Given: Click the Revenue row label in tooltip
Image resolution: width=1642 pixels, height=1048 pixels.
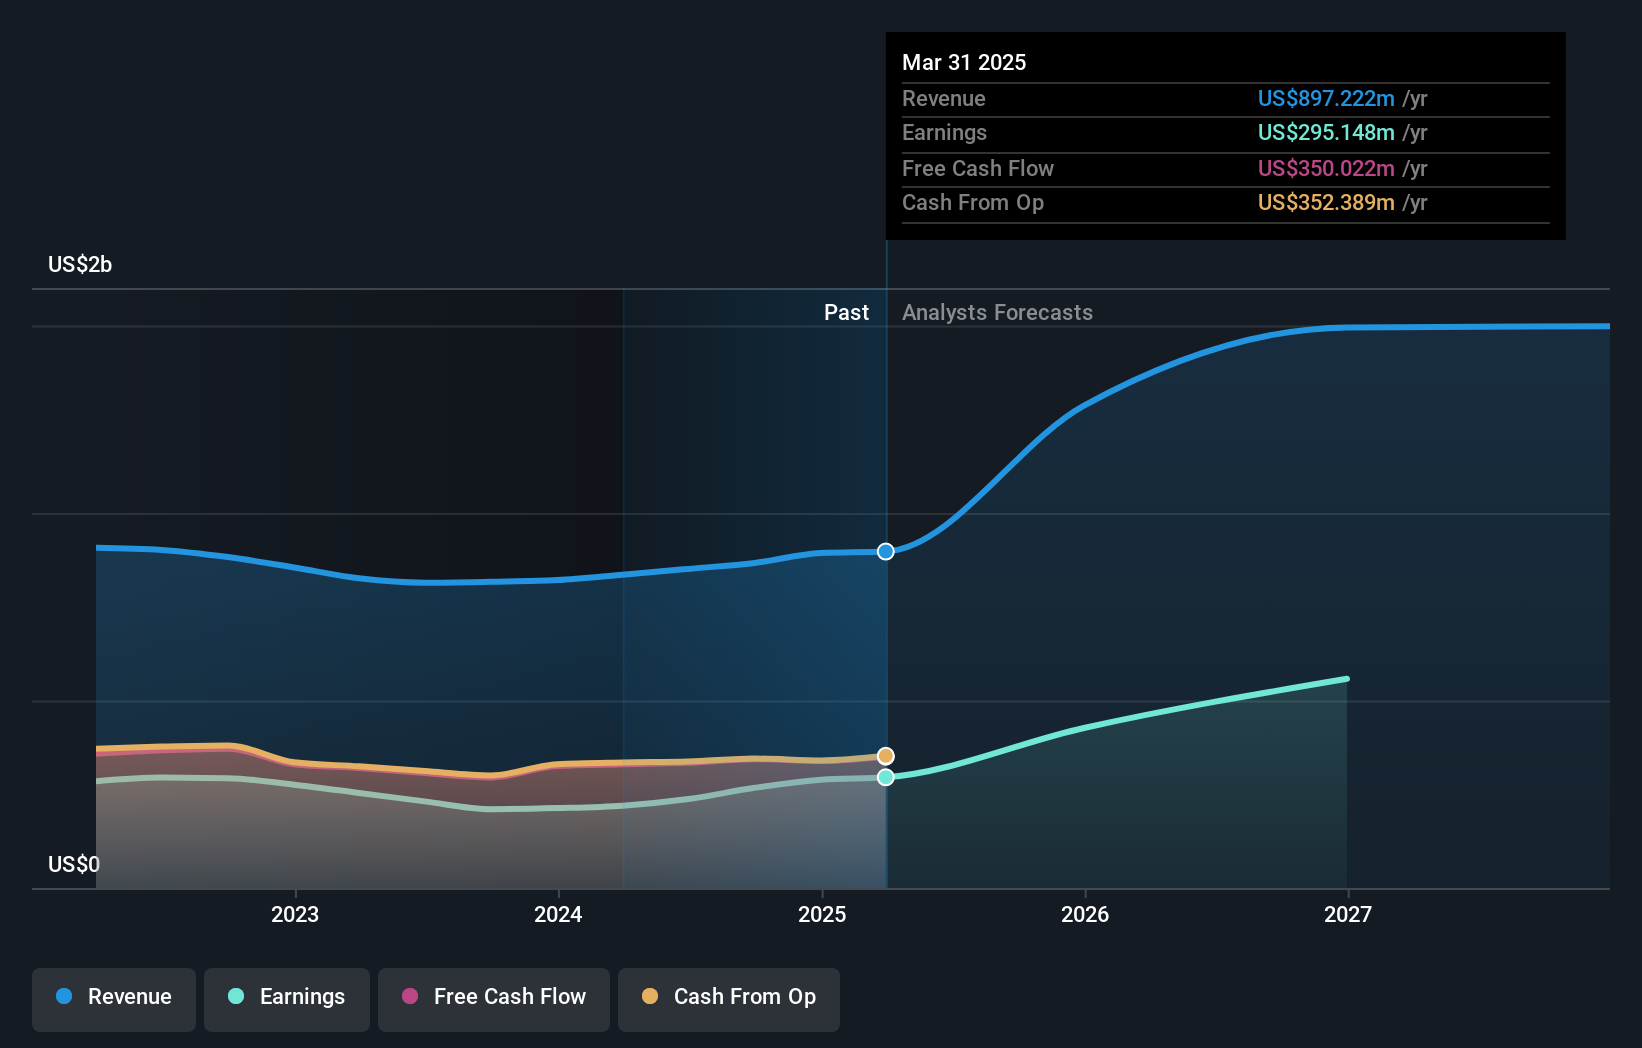Looking at the screenshot, I should [x=944, y=98].
